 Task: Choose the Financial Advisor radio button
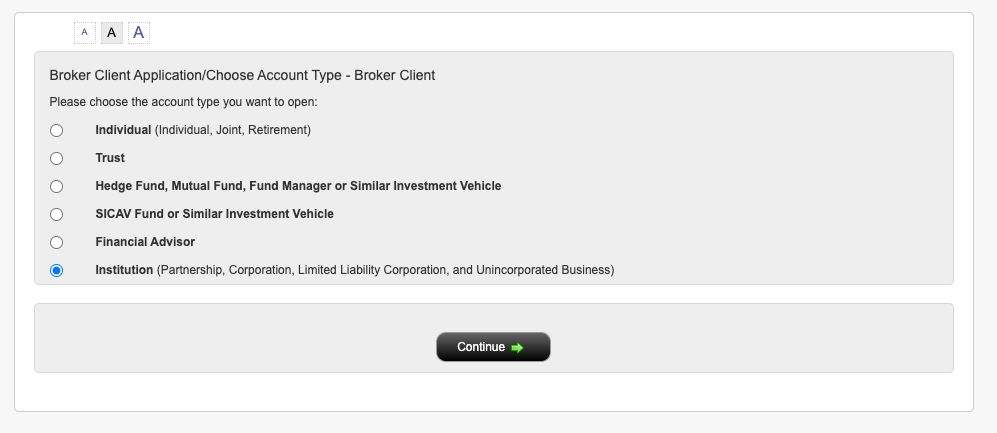(x=56, y=242)
